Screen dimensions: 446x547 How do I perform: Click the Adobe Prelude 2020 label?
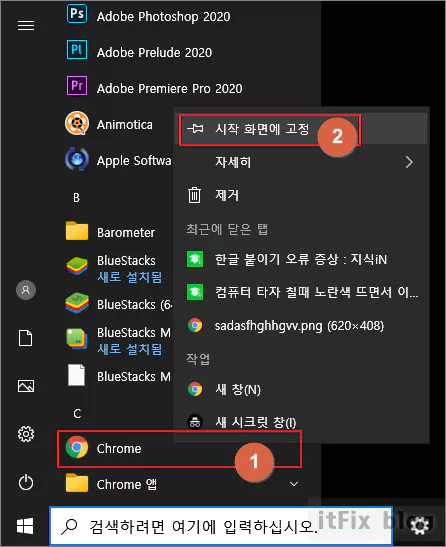pyautogui.click(x=155, y=52)
